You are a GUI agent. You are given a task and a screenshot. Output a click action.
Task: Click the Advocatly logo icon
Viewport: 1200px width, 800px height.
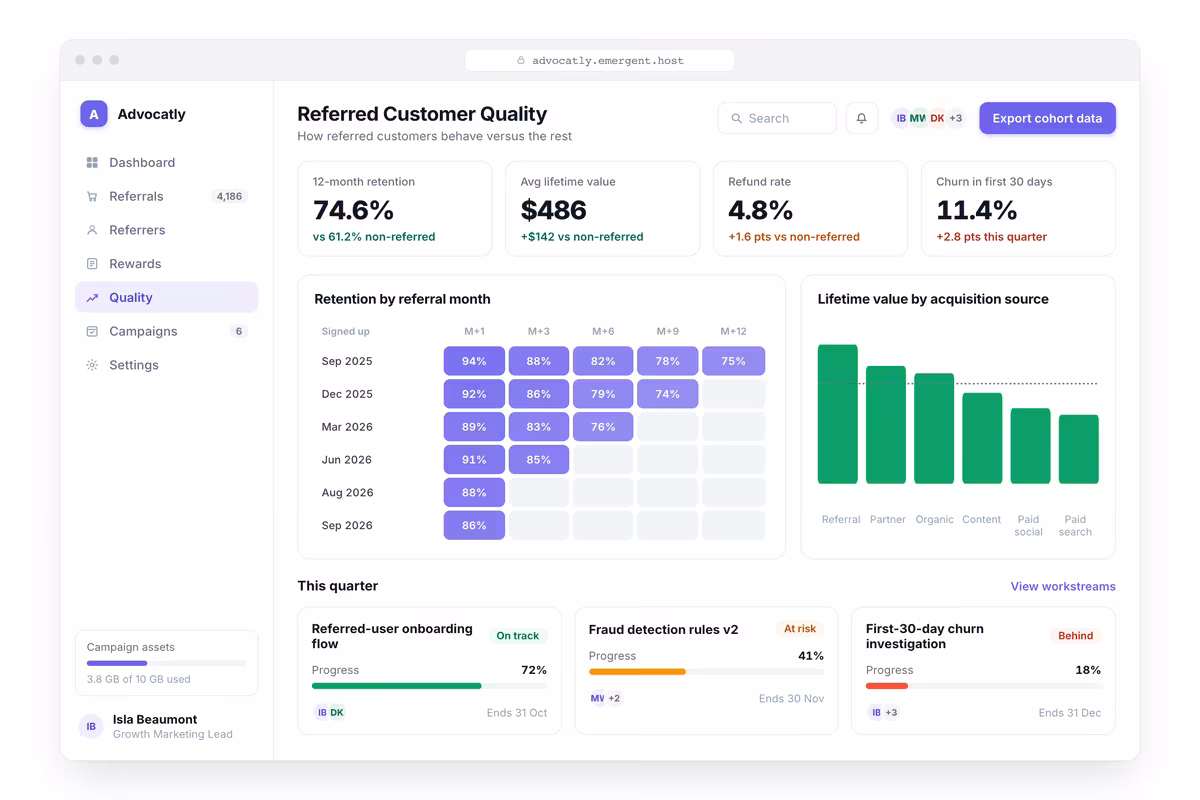pos(94,114)
